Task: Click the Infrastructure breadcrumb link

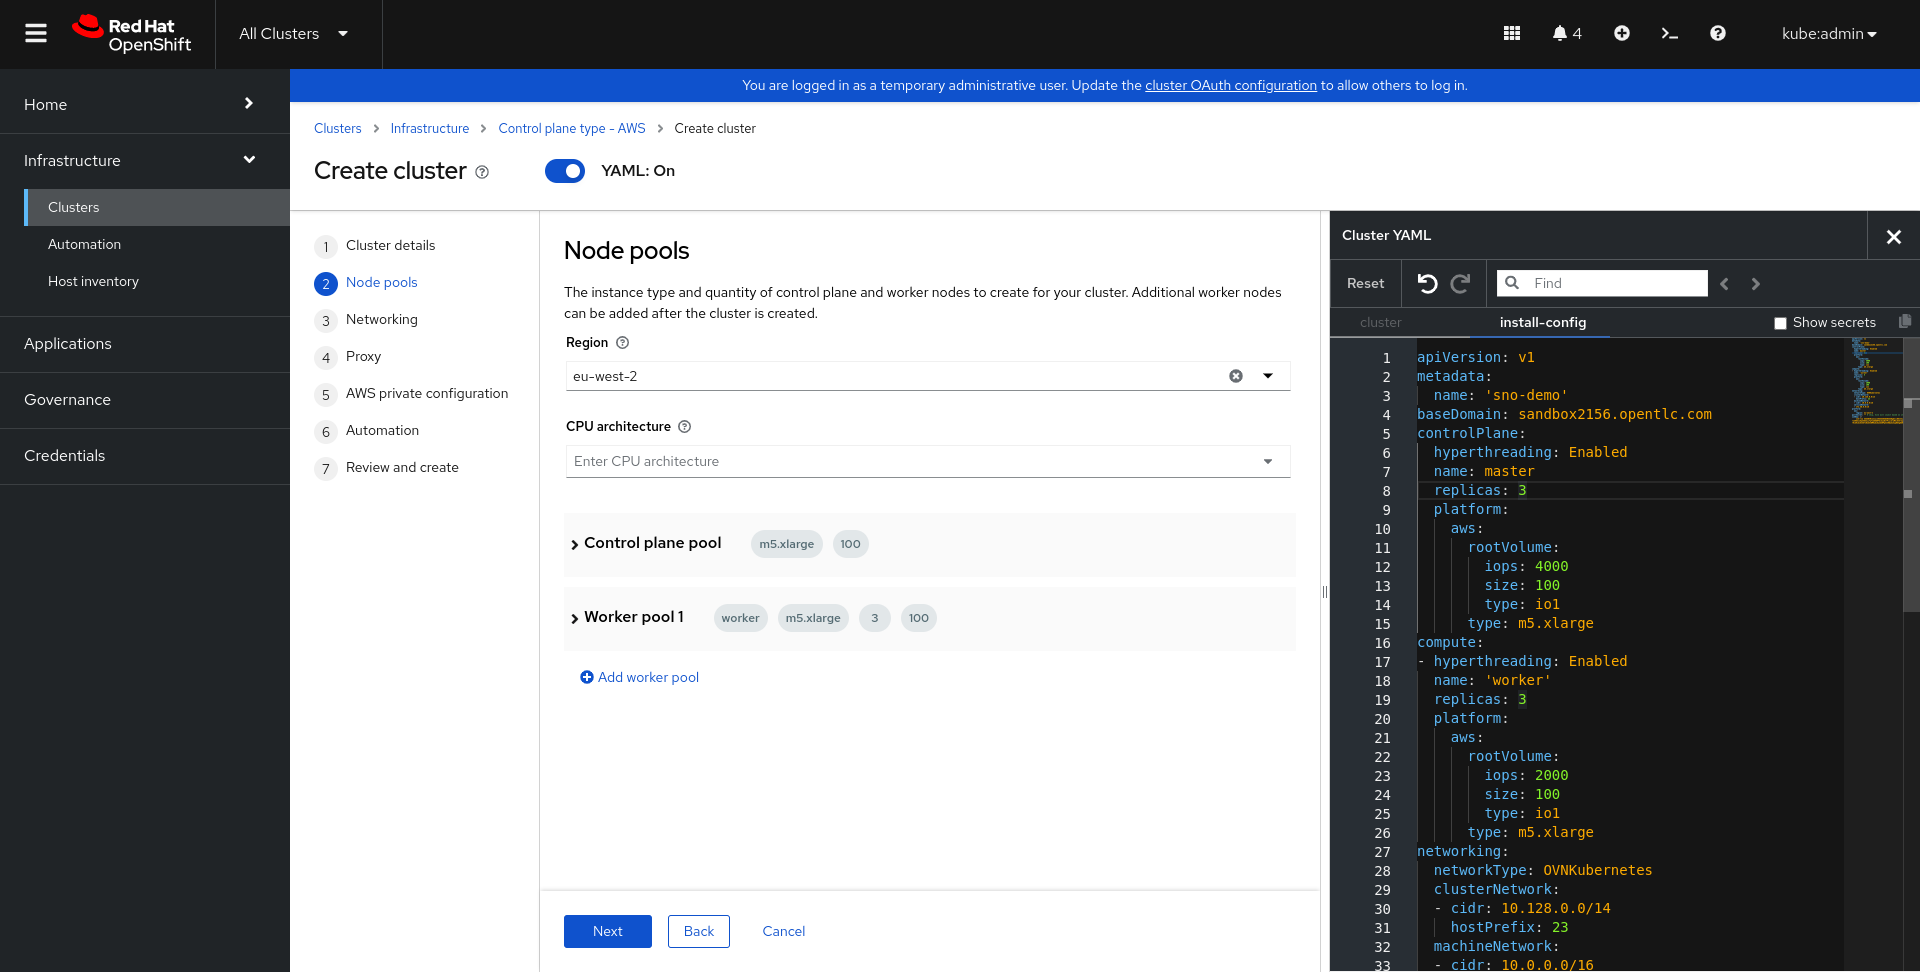Action: coord(430,129)
